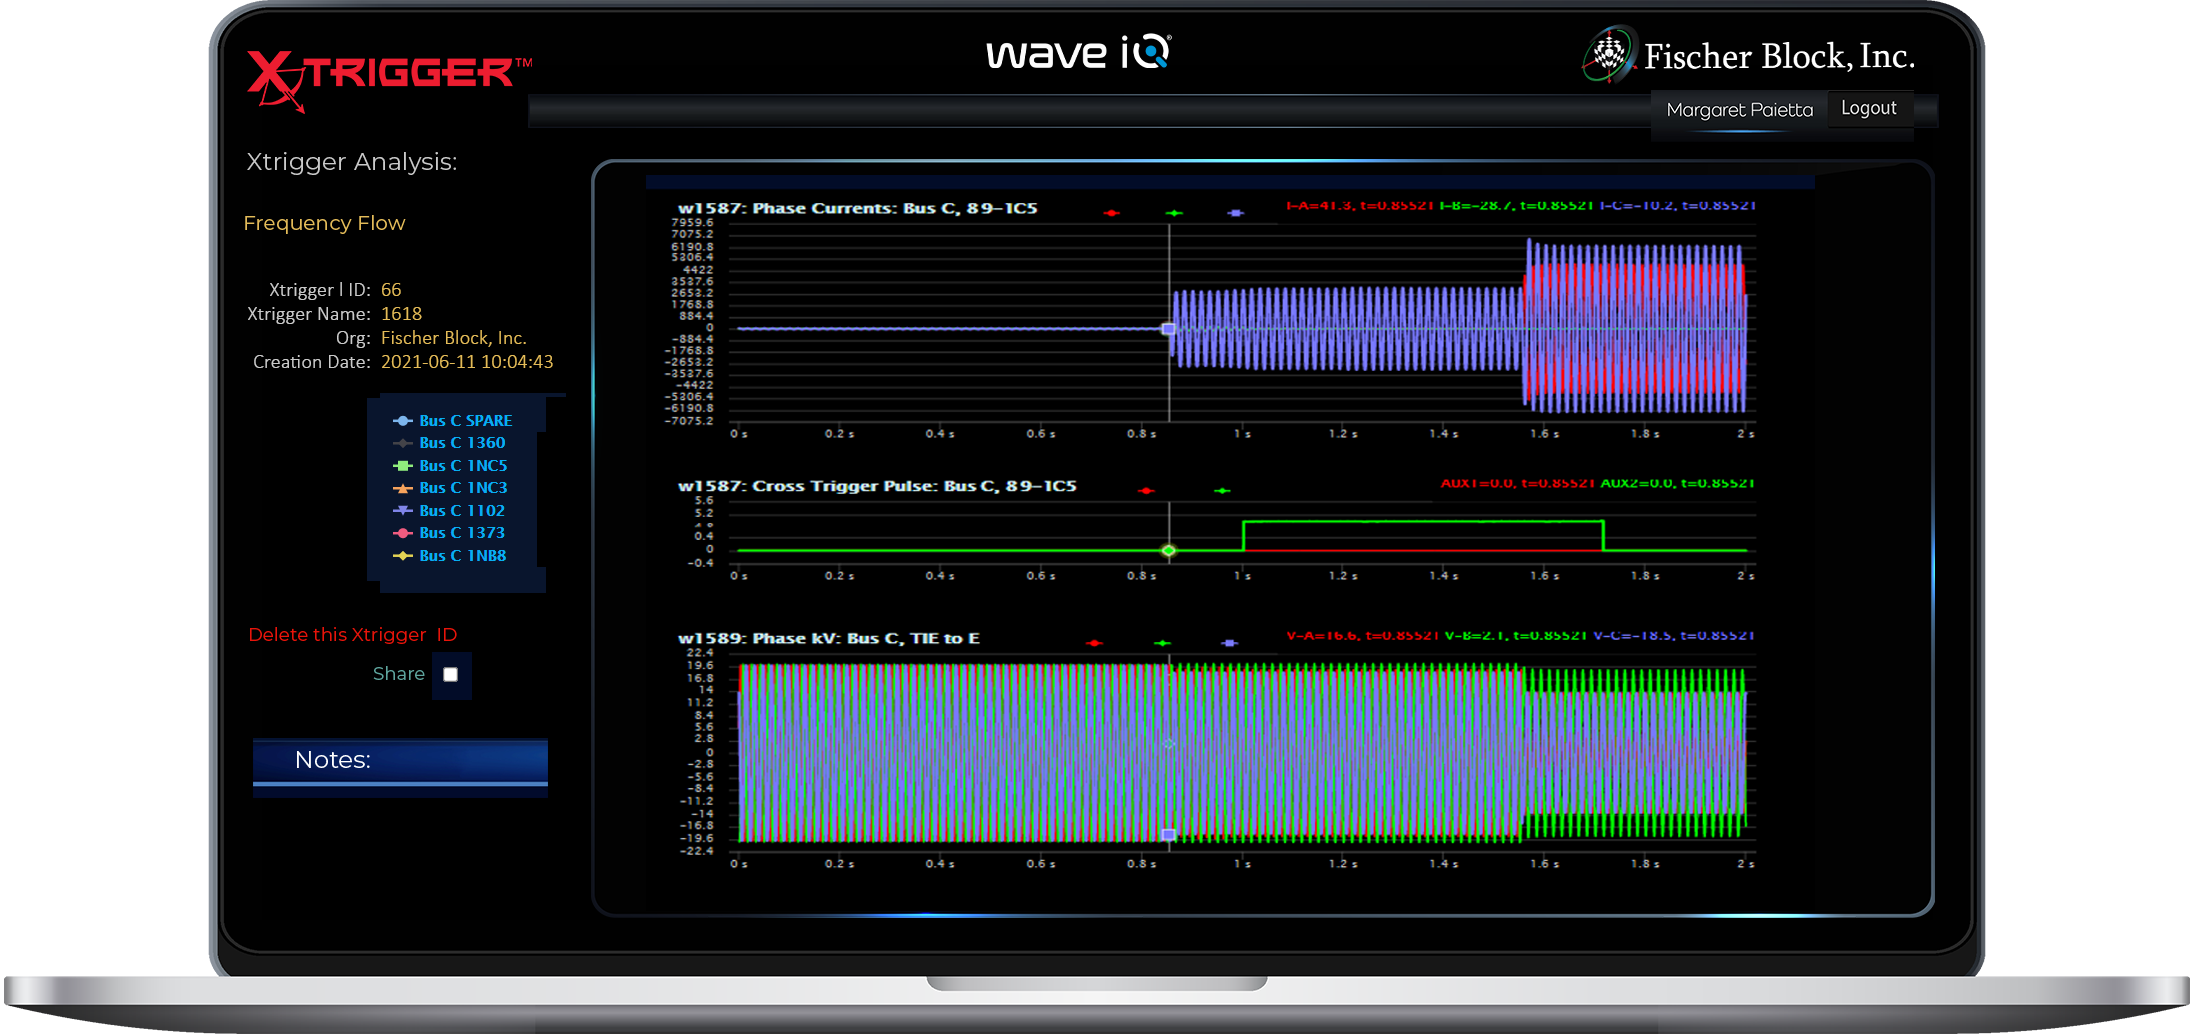Toggle blue I-C series in Phase Currents legend
Image resolution: width=2192 pixels, height=1034 pixels.
tap(1236, 213)
